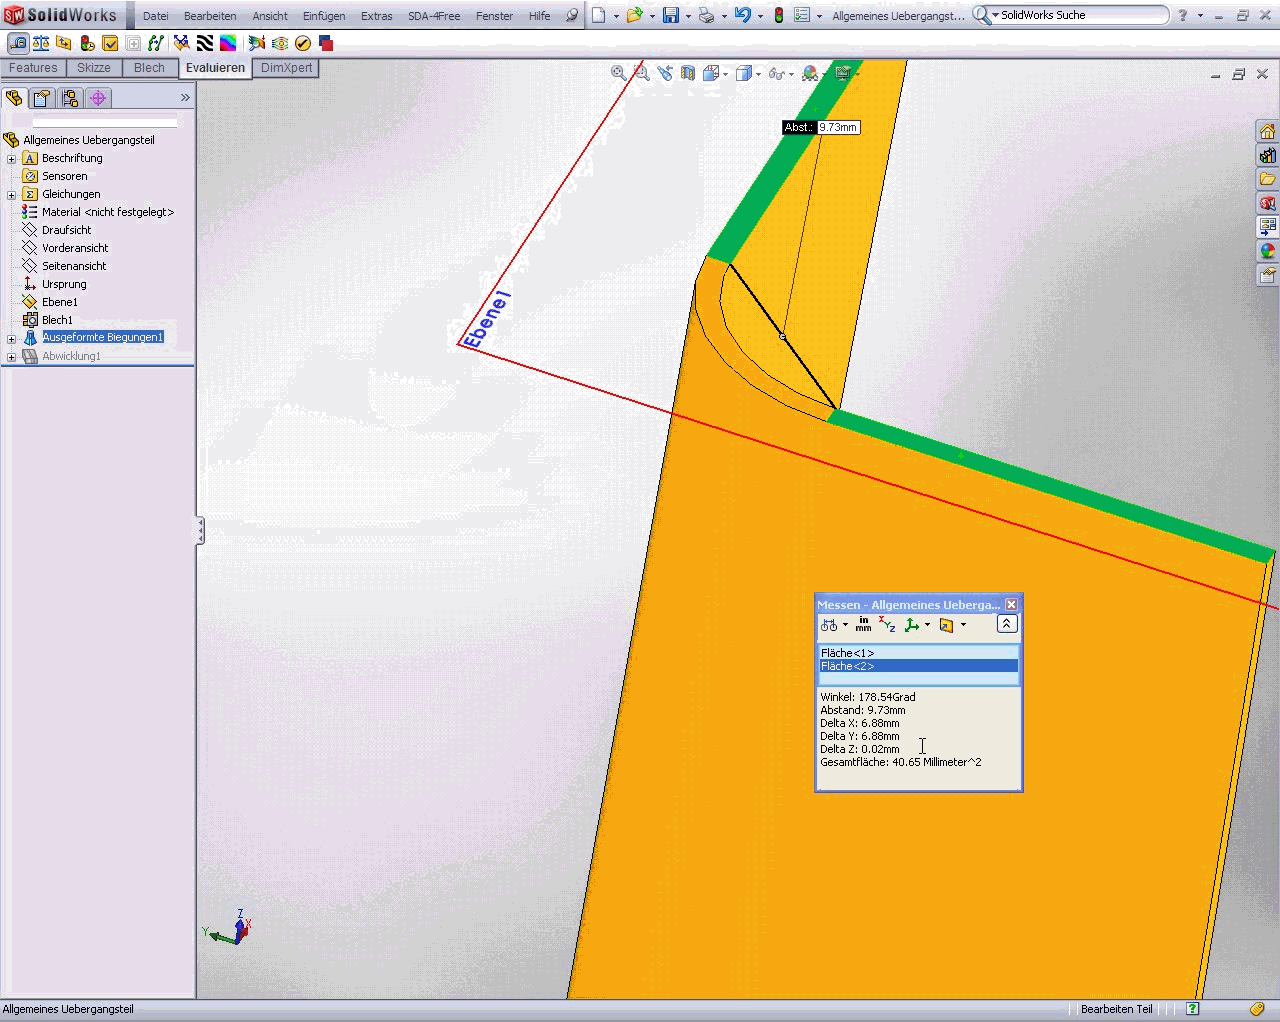Select the Zebra Stripes tool
The image size is (1280, 1022).
[204, 43]
